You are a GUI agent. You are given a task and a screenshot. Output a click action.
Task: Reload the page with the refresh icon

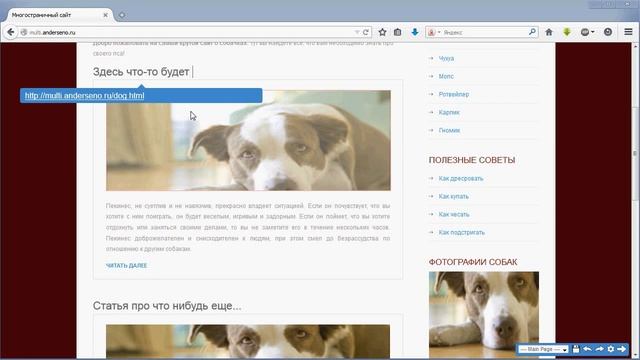click(366, 32)
